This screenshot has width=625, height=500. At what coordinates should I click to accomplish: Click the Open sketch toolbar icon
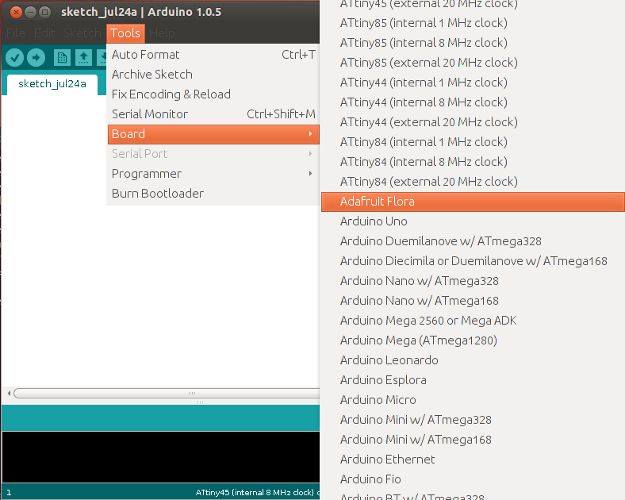click(83, 58)
